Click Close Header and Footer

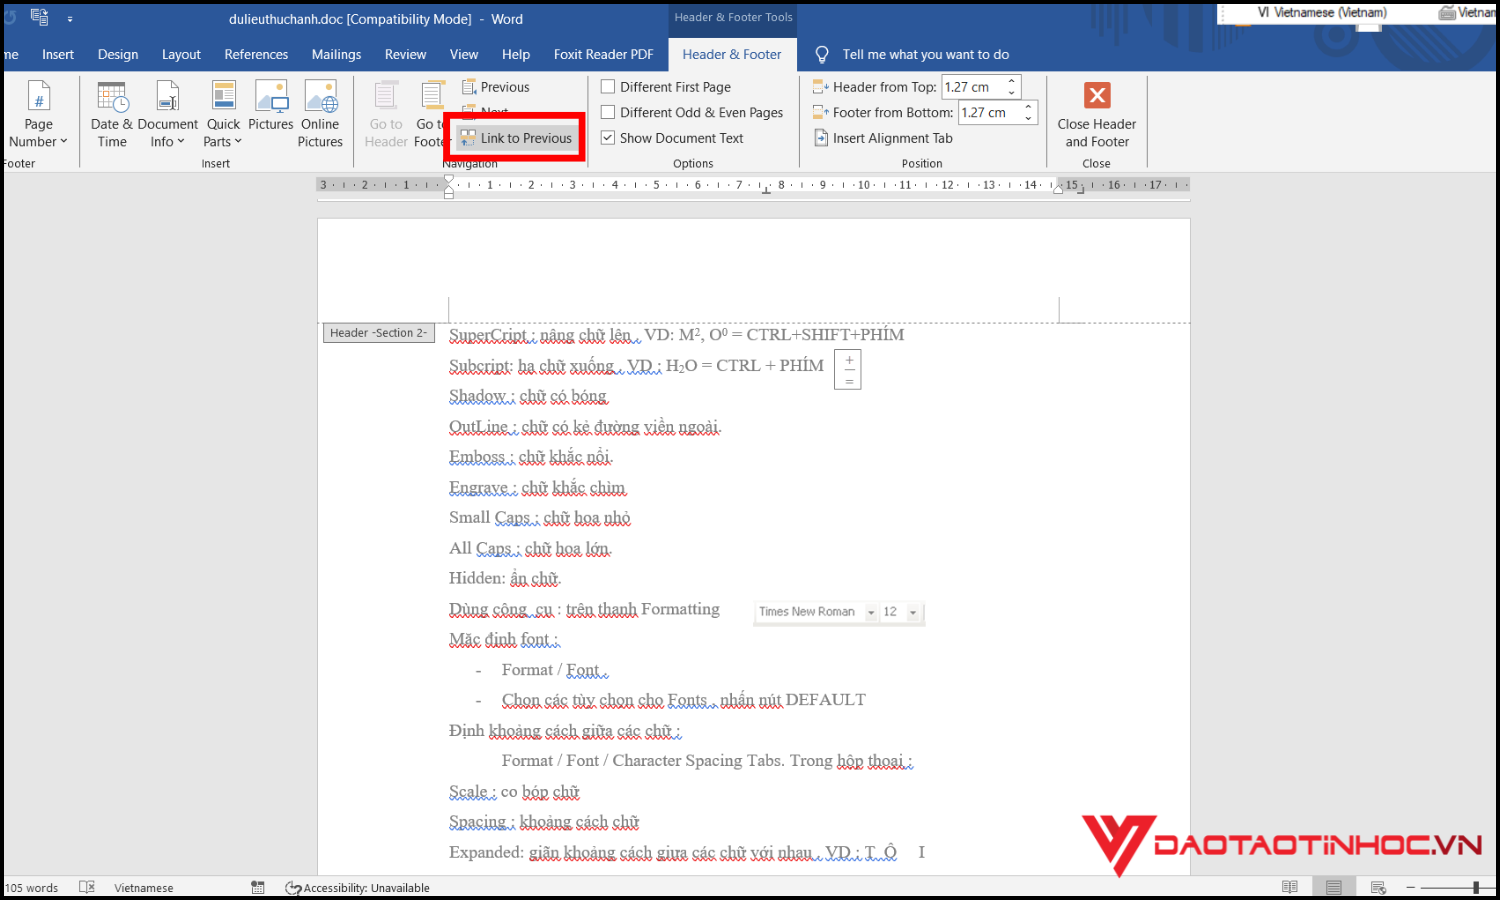(1097, 97)
